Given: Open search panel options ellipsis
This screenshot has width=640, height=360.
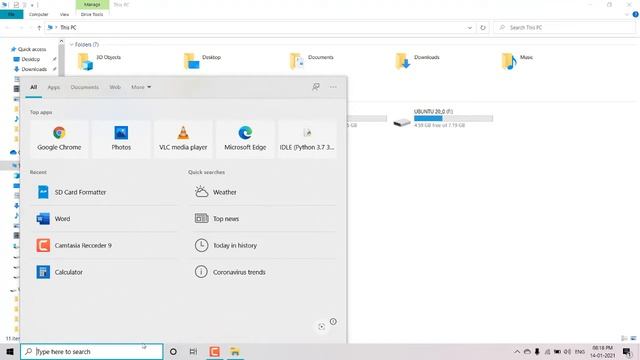Looking at the screenshot, I should click(333, 87).
